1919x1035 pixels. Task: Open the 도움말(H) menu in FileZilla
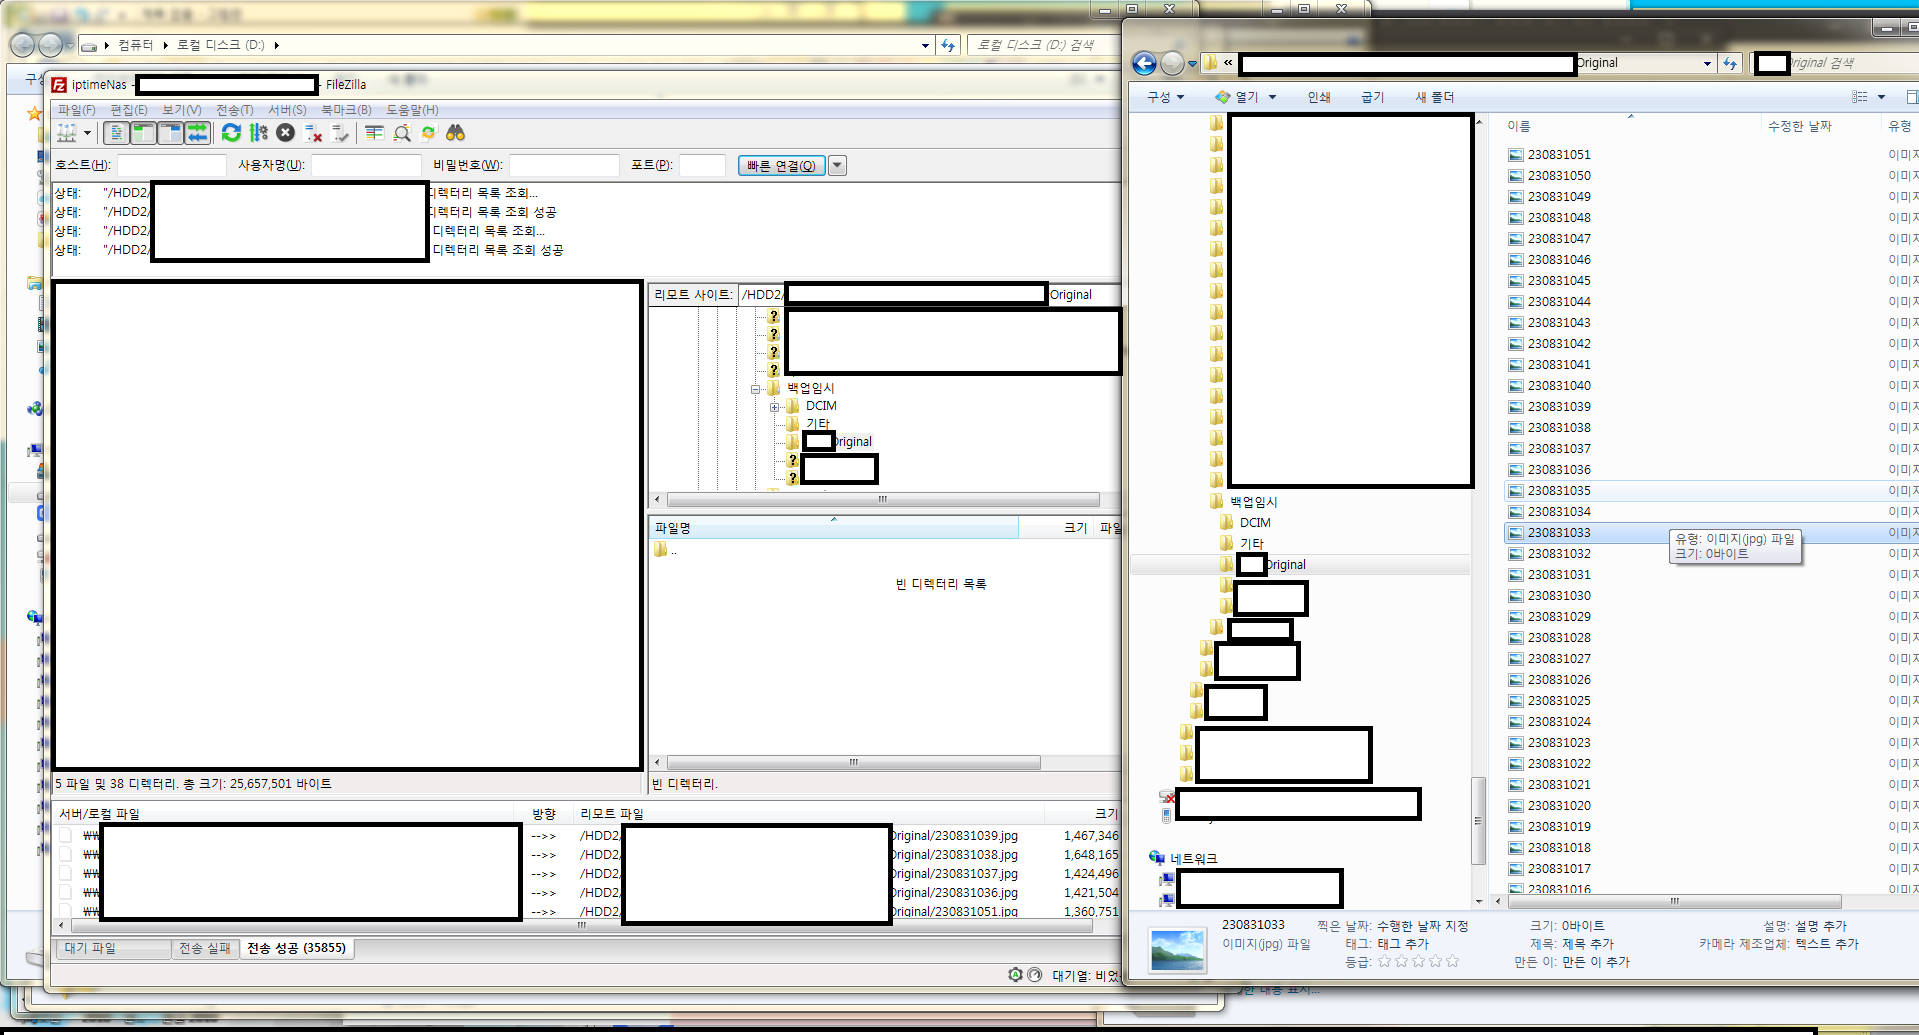click(x=412, y=110)
